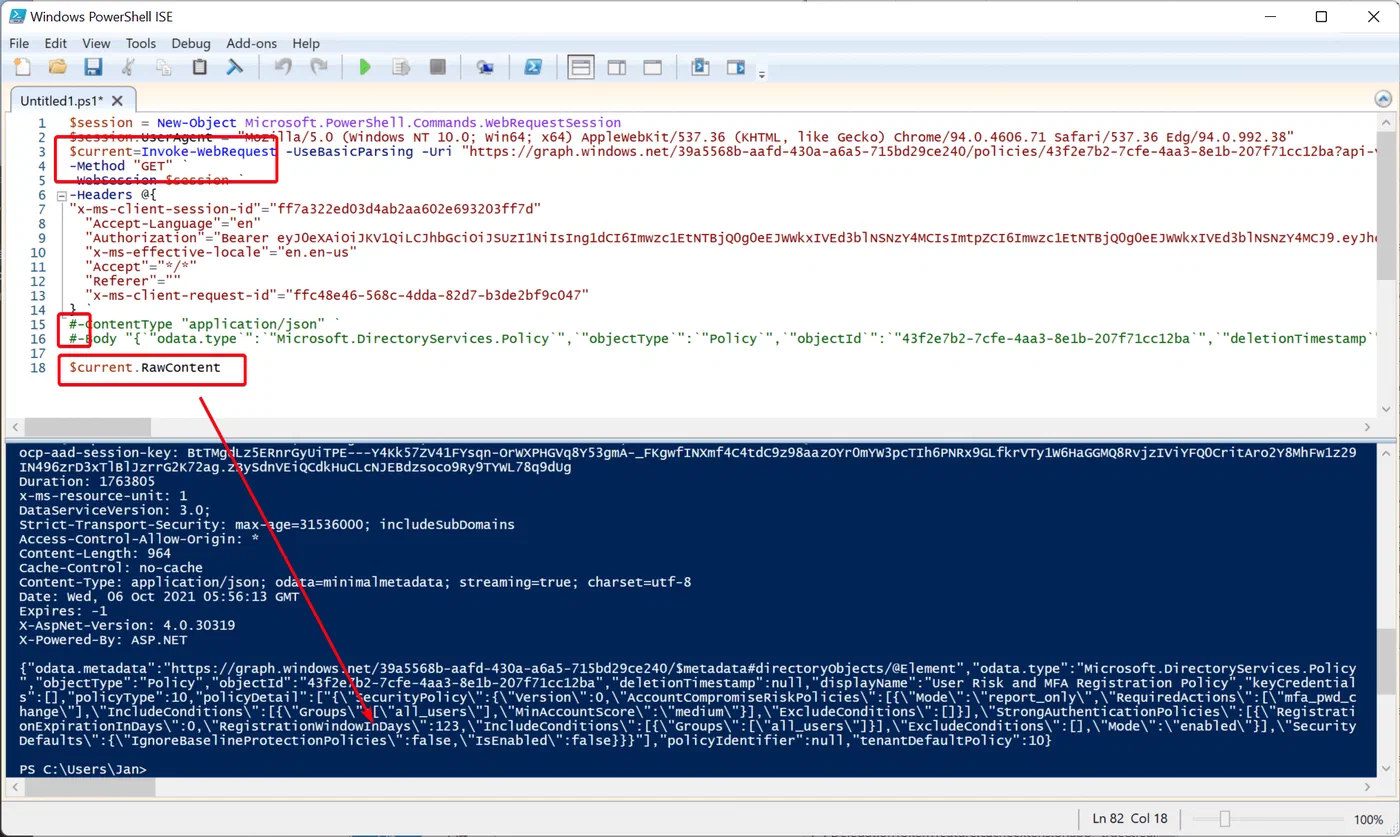Run the script with the green play icon
Image resolution: width=1400 pixels, height=837 pixels.
[365, 67]
